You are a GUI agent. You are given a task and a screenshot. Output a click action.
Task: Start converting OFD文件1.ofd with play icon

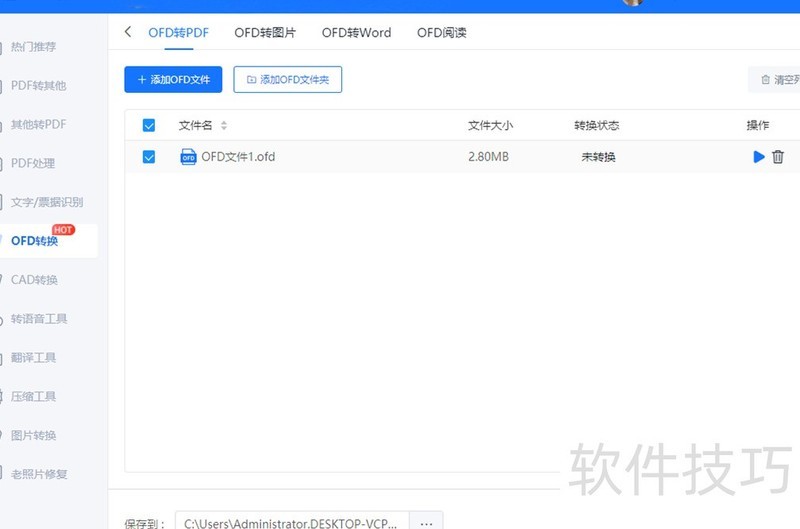click(x=759, y=157)
